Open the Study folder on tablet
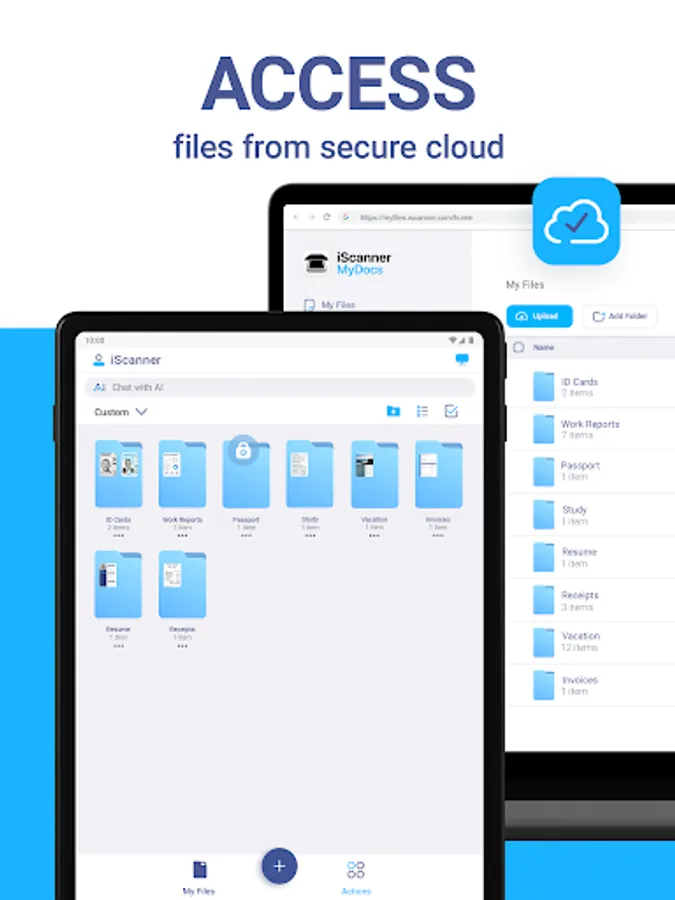675x900 pixels. [x=310, y=474]
